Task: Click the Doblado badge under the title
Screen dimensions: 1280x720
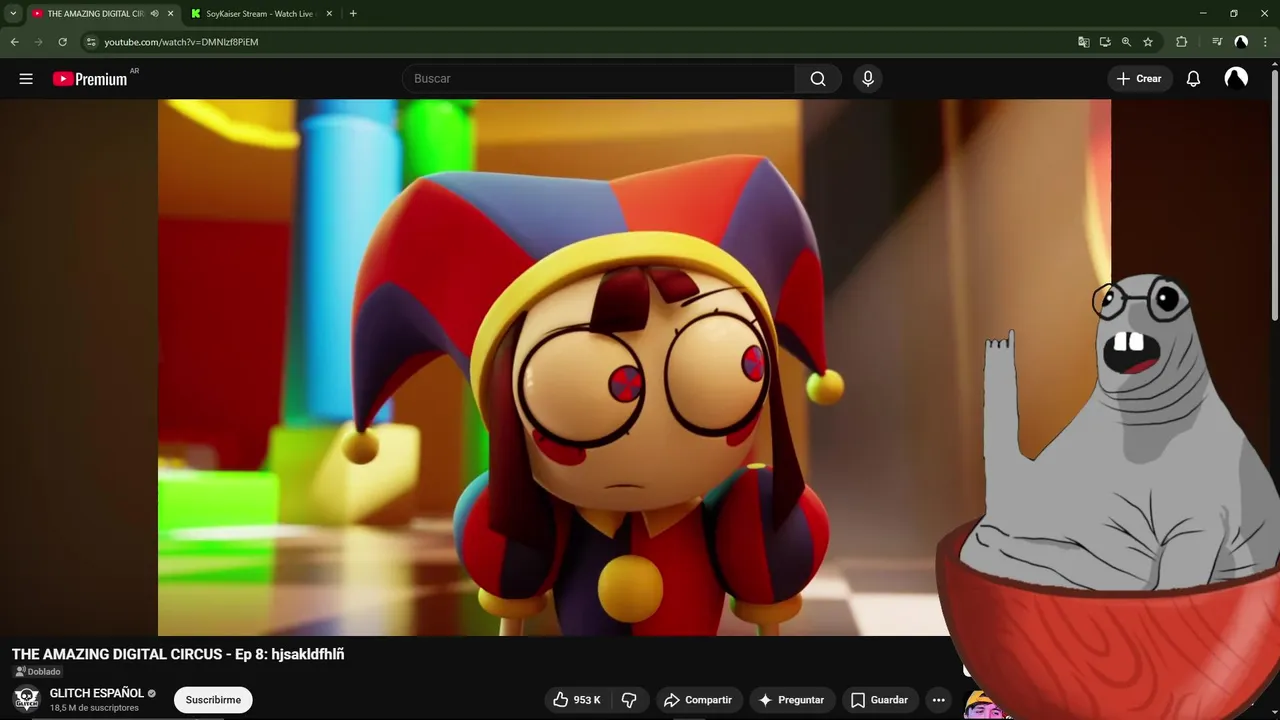Action: [38, 672]
